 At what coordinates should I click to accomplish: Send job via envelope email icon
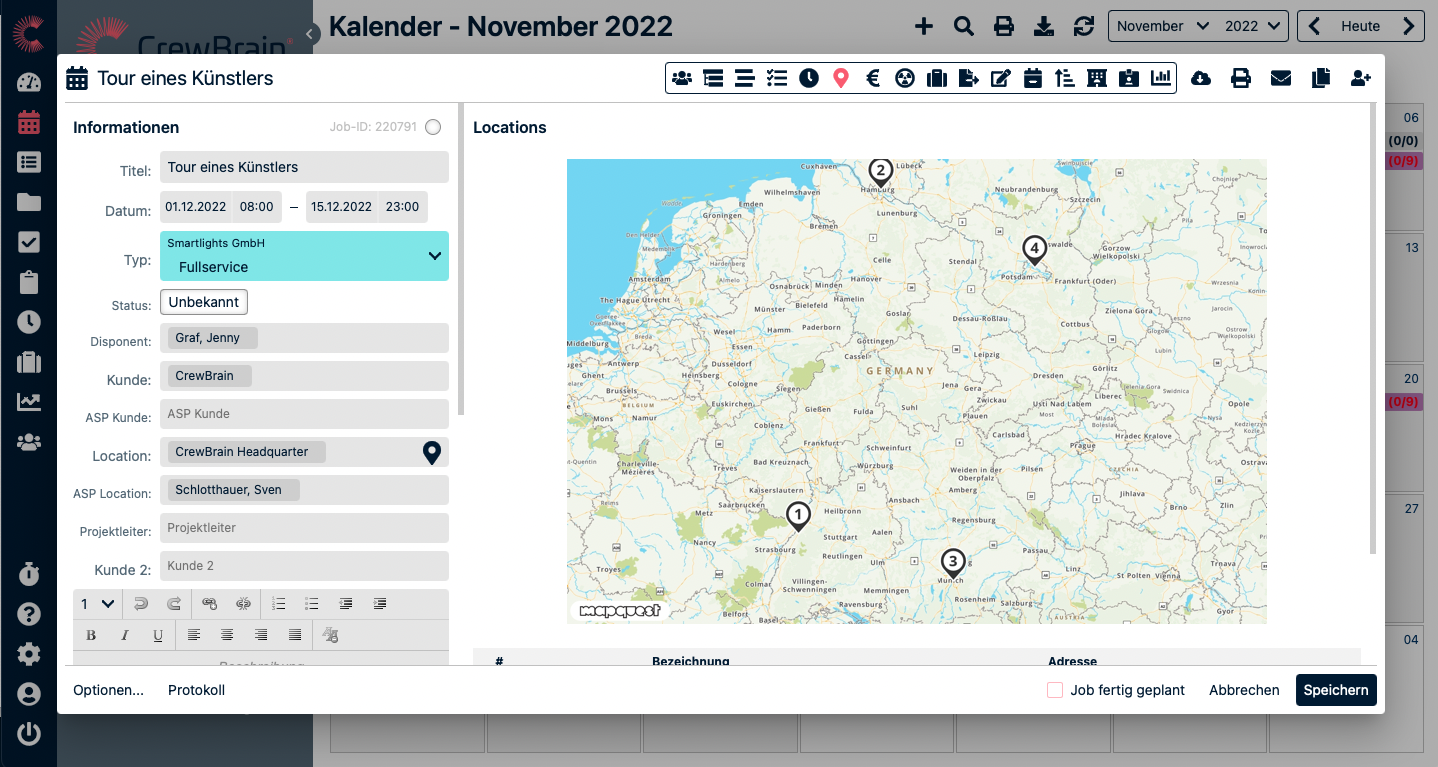[x=1281, y=78]
